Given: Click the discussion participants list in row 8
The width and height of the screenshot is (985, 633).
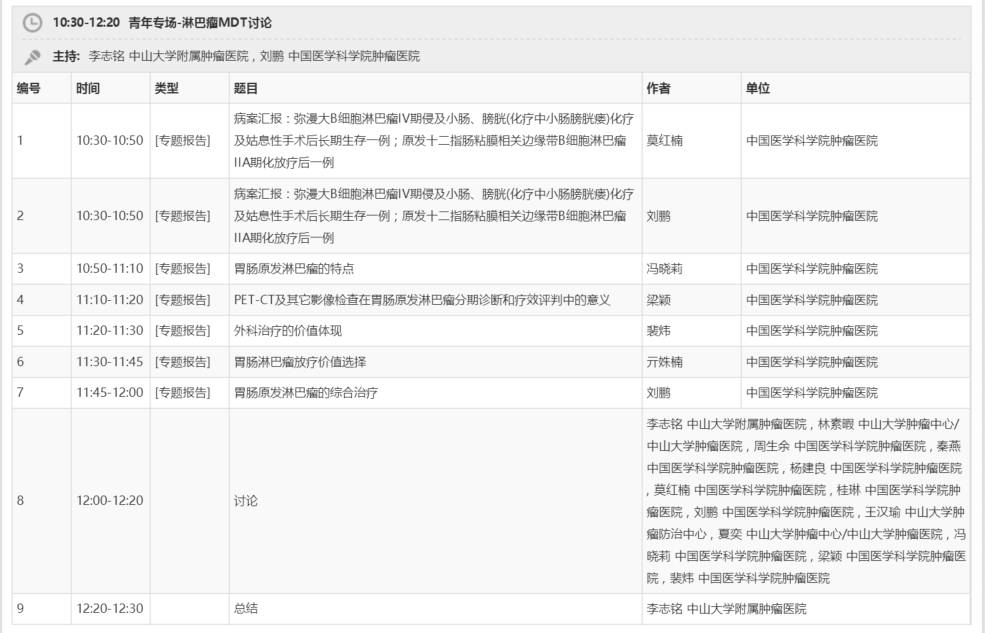Looking at the screenshot, I should tap(806, 501).
